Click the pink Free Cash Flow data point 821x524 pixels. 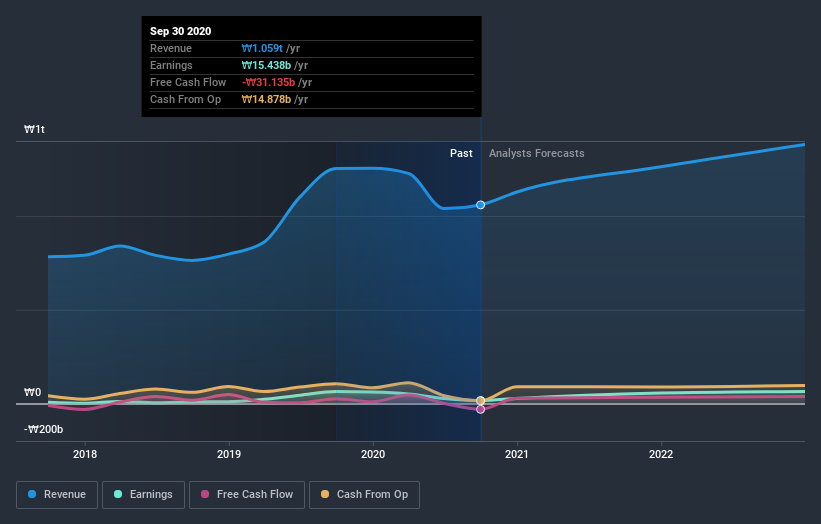[481, 409]
